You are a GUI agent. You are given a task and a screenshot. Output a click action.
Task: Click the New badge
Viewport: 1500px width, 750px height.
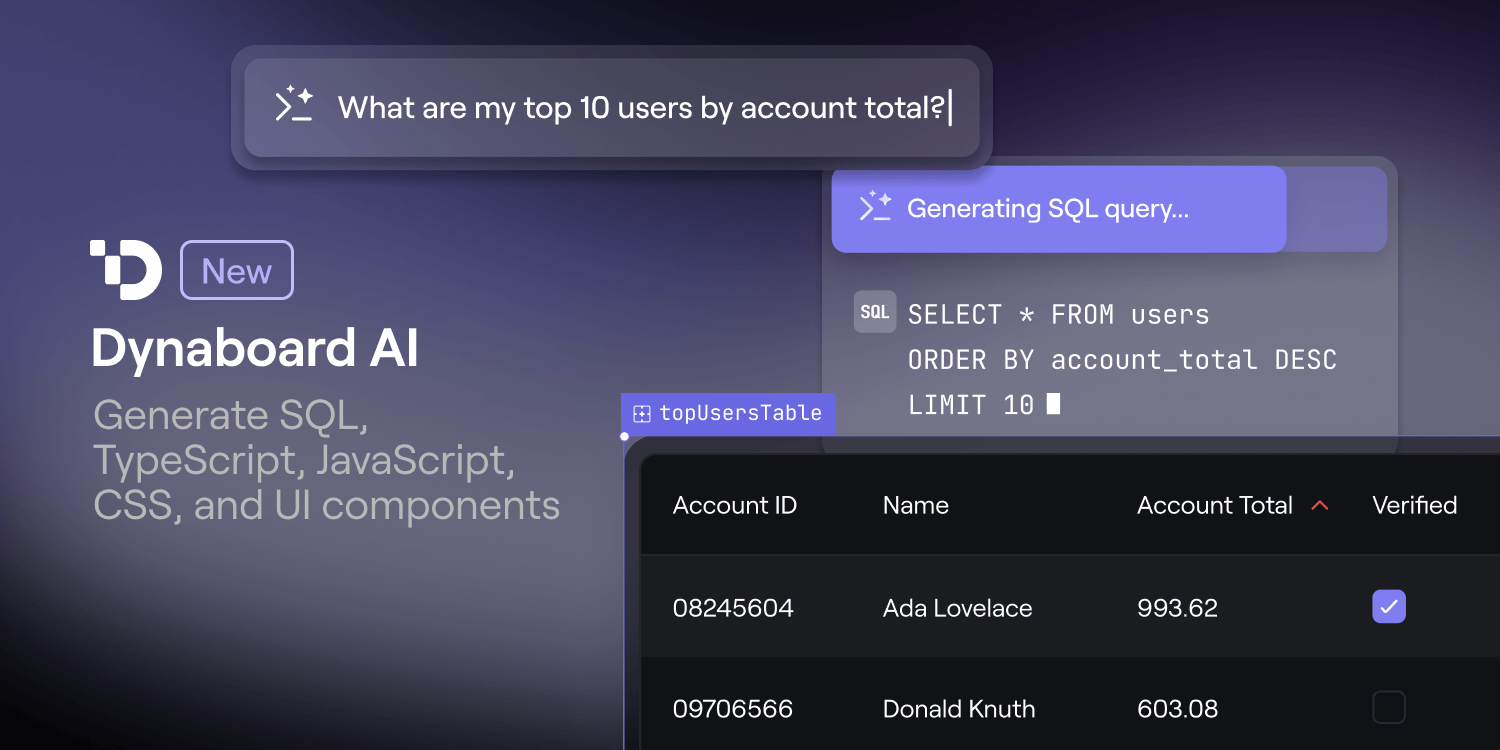[236, 269]
